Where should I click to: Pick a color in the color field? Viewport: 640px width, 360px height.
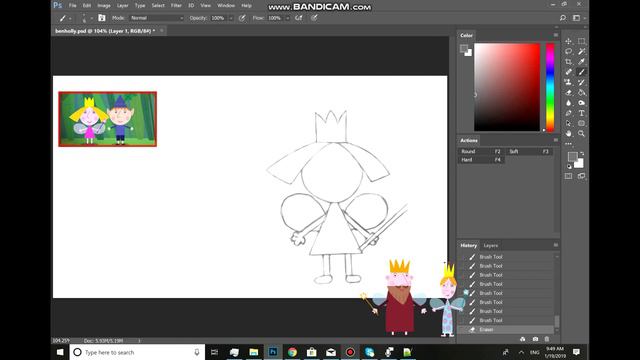tap(507, 87)
